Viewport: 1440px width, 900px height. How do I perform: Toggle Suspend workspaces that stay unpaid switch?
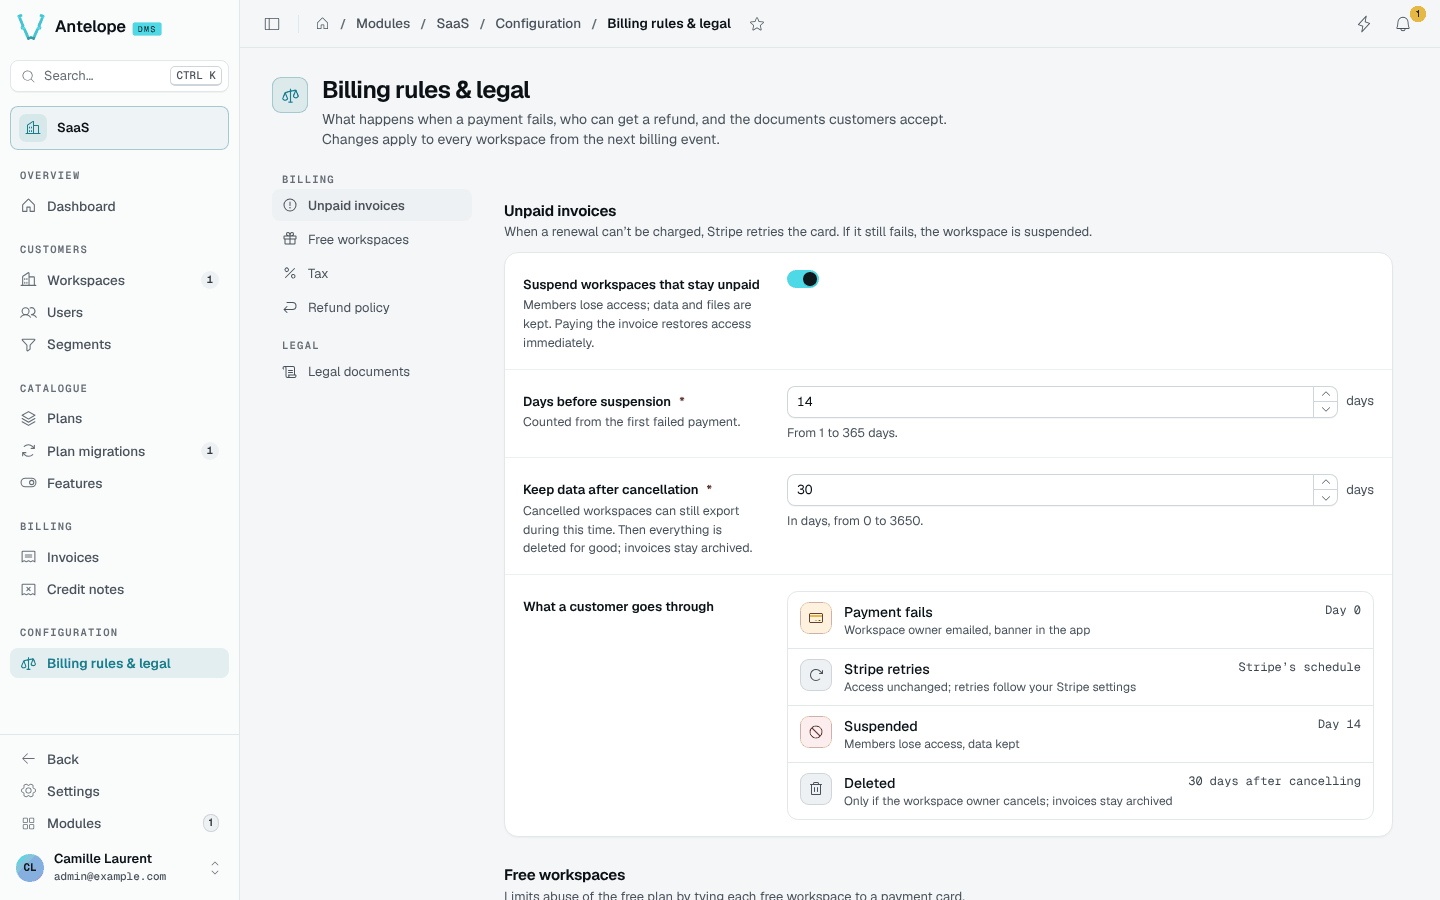pos(803,279)
